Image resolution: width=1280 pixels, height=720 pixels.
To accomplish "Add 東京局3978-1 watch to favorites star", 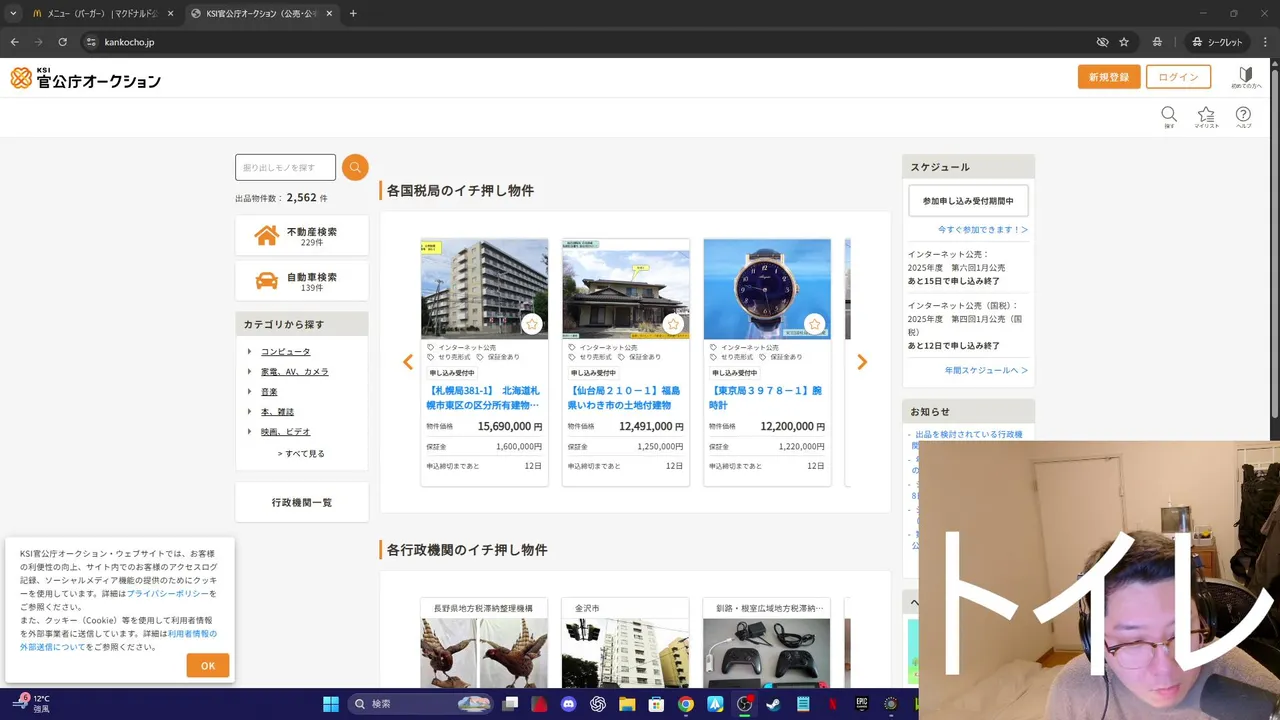I will pyautogui.click(x=814, y=324).
